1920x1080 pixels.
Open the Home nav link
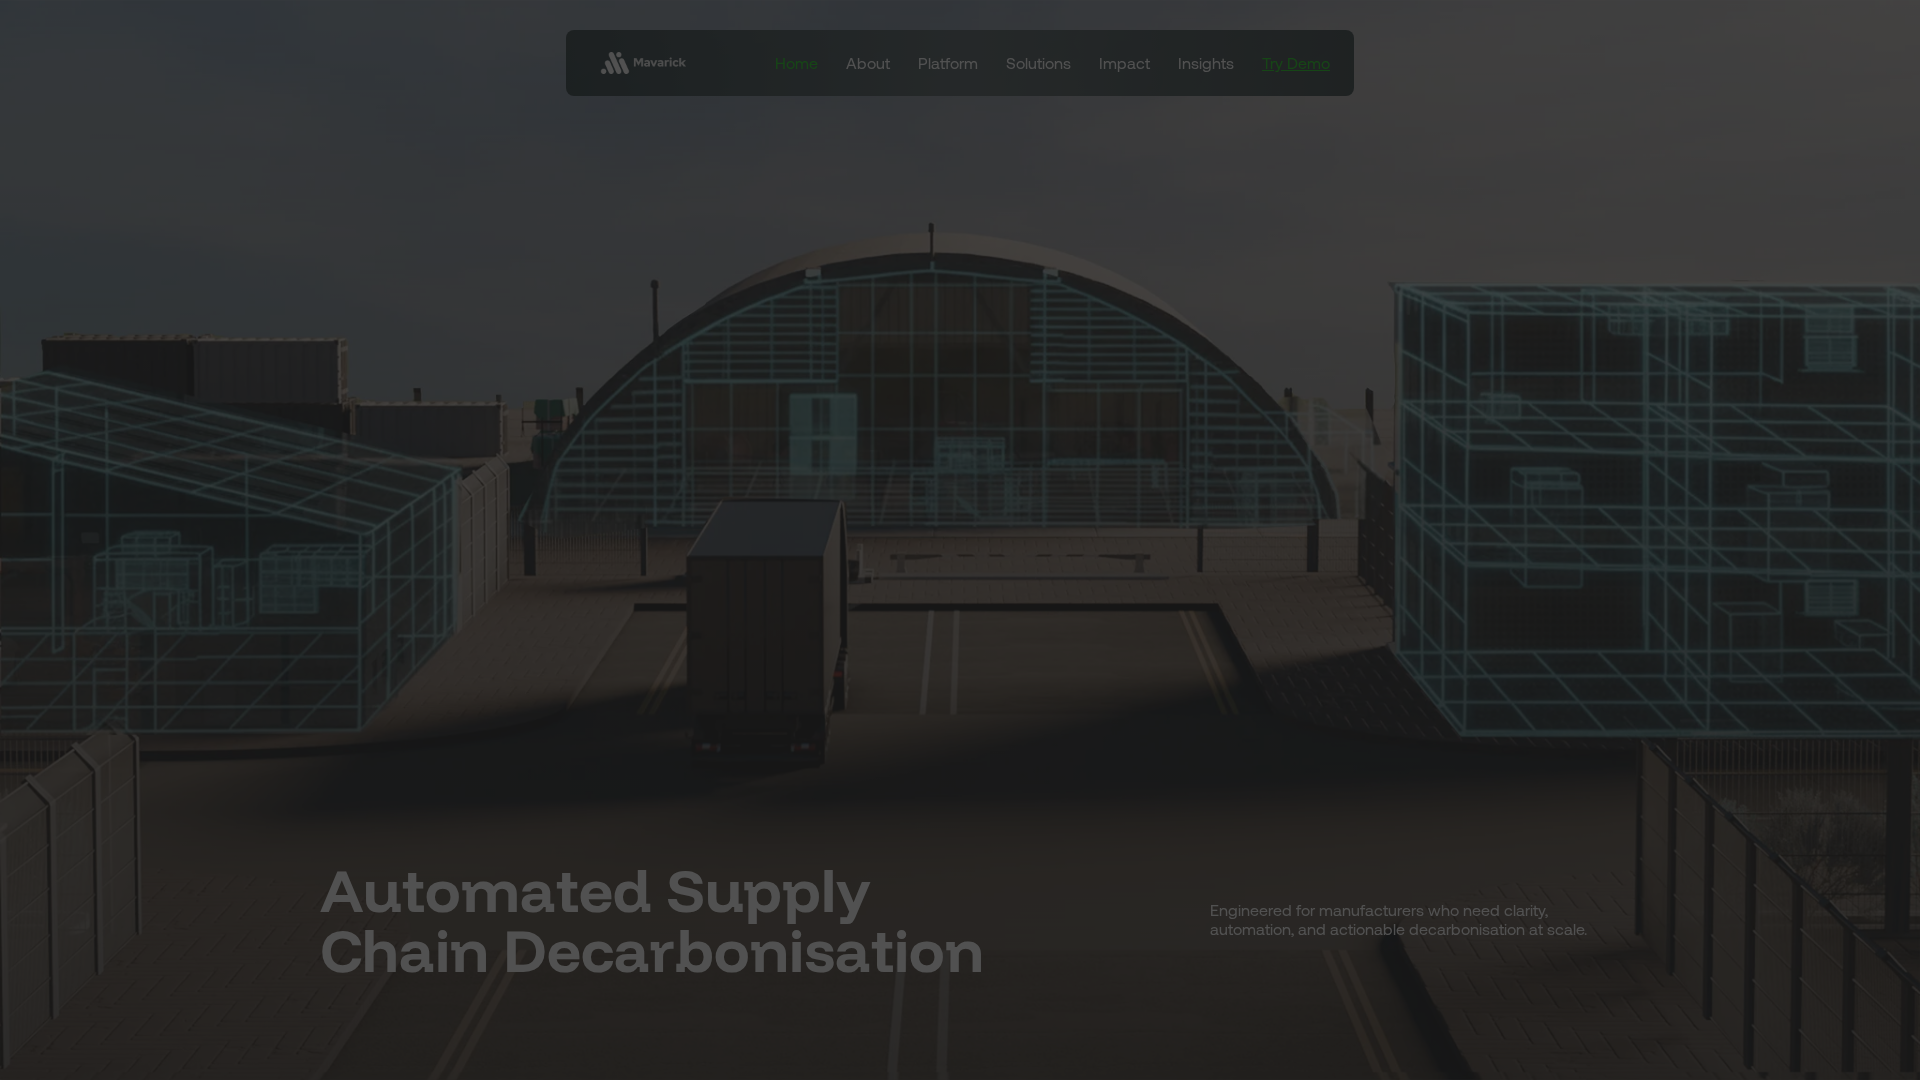tap(796, 64)
